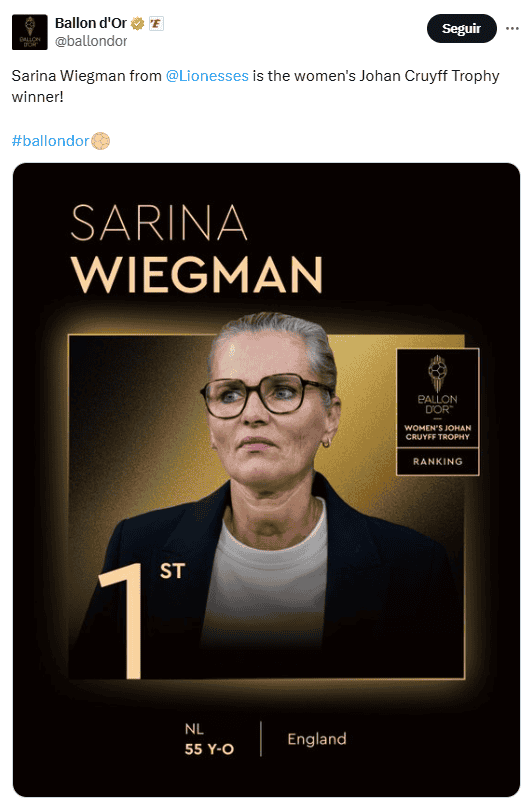Open the @Lionesses mention link
Screen dimensions: 530x807
pos(207,76)
